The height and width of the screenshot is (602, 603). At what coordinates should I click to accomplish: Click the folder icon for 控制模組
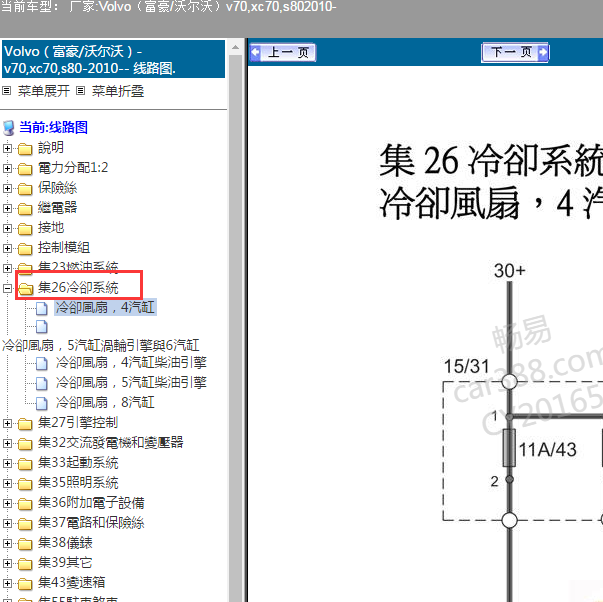(x=25, y=248)
